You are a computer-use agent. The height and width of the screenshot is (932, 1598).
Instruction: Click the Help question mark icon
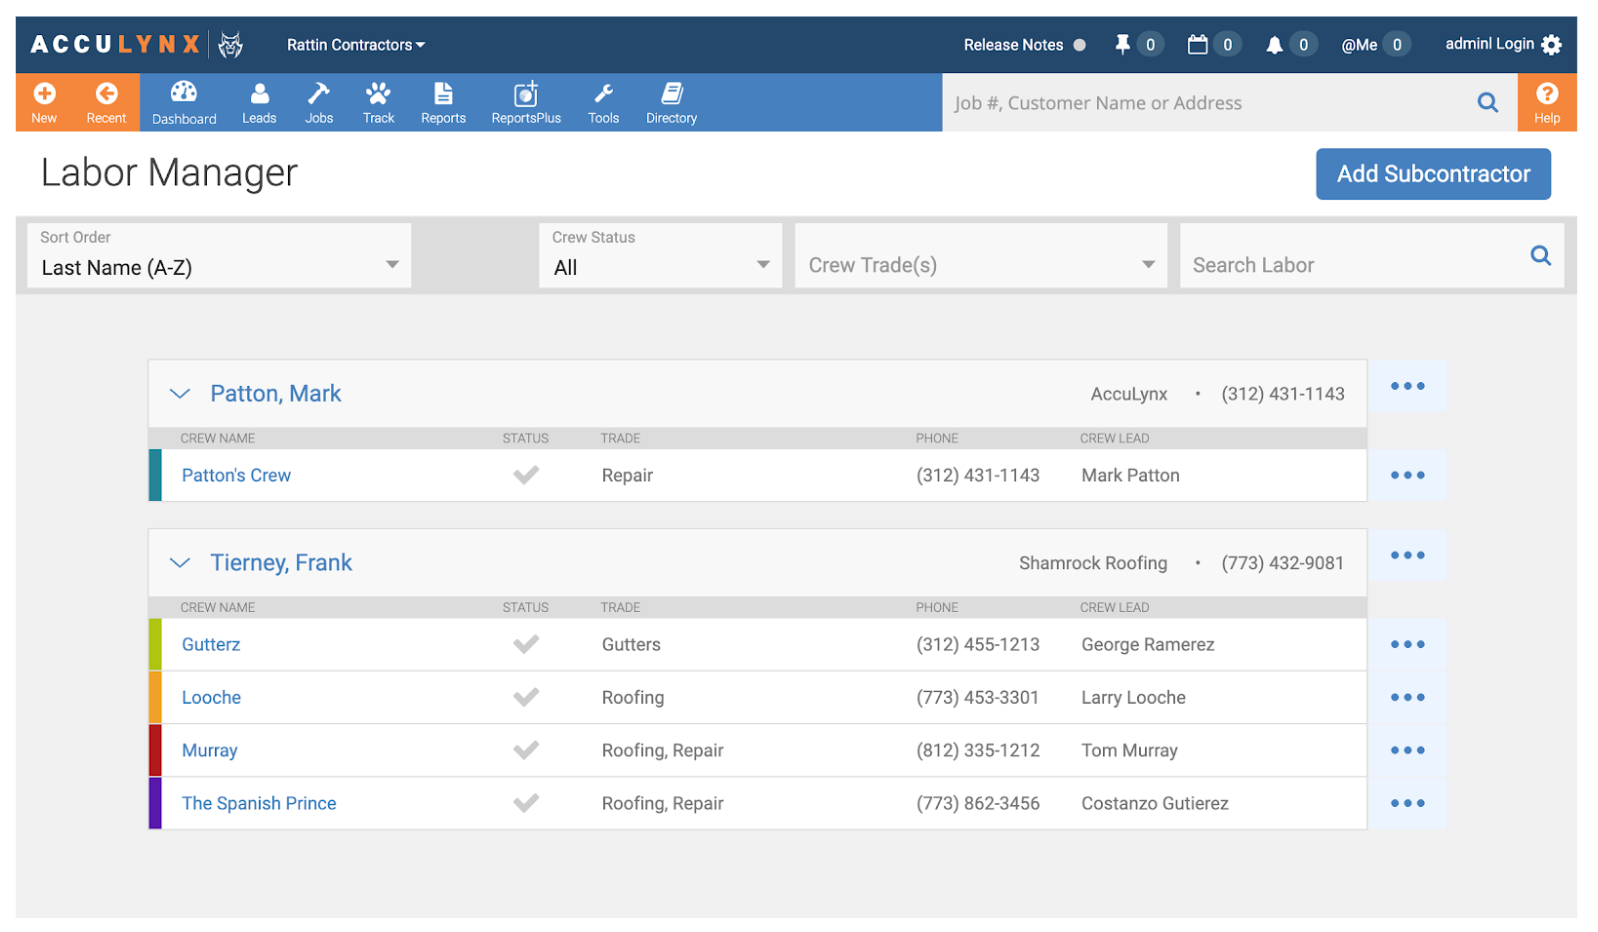click(1547, 94)
